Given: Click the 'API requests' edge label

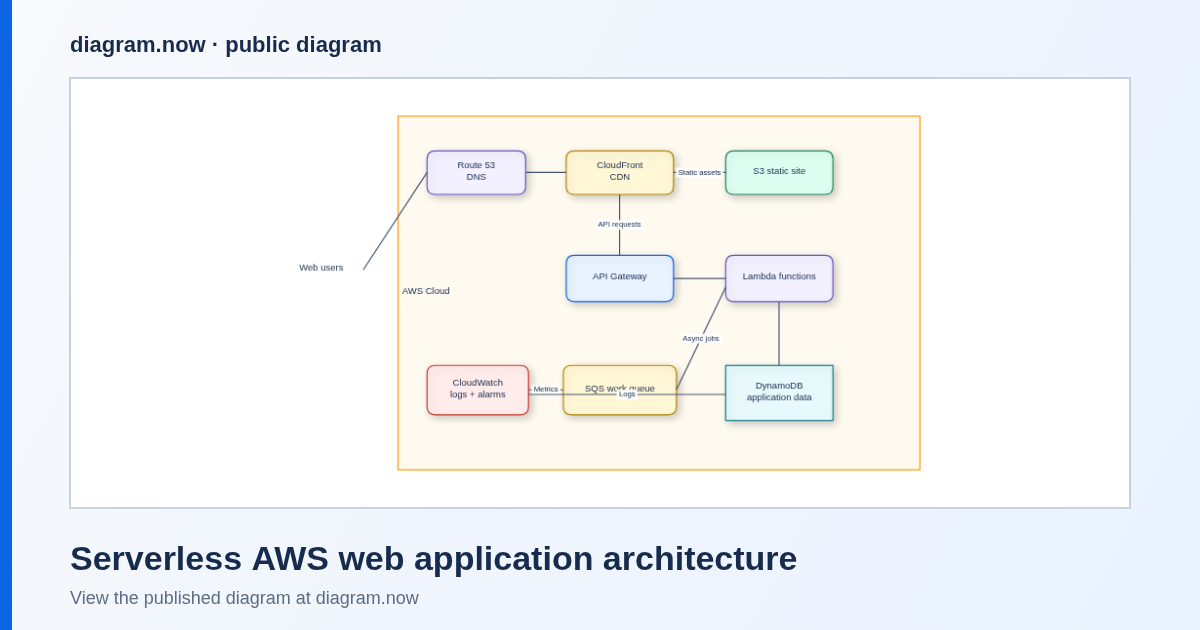Looking at the screenshot, I should 619,224.
